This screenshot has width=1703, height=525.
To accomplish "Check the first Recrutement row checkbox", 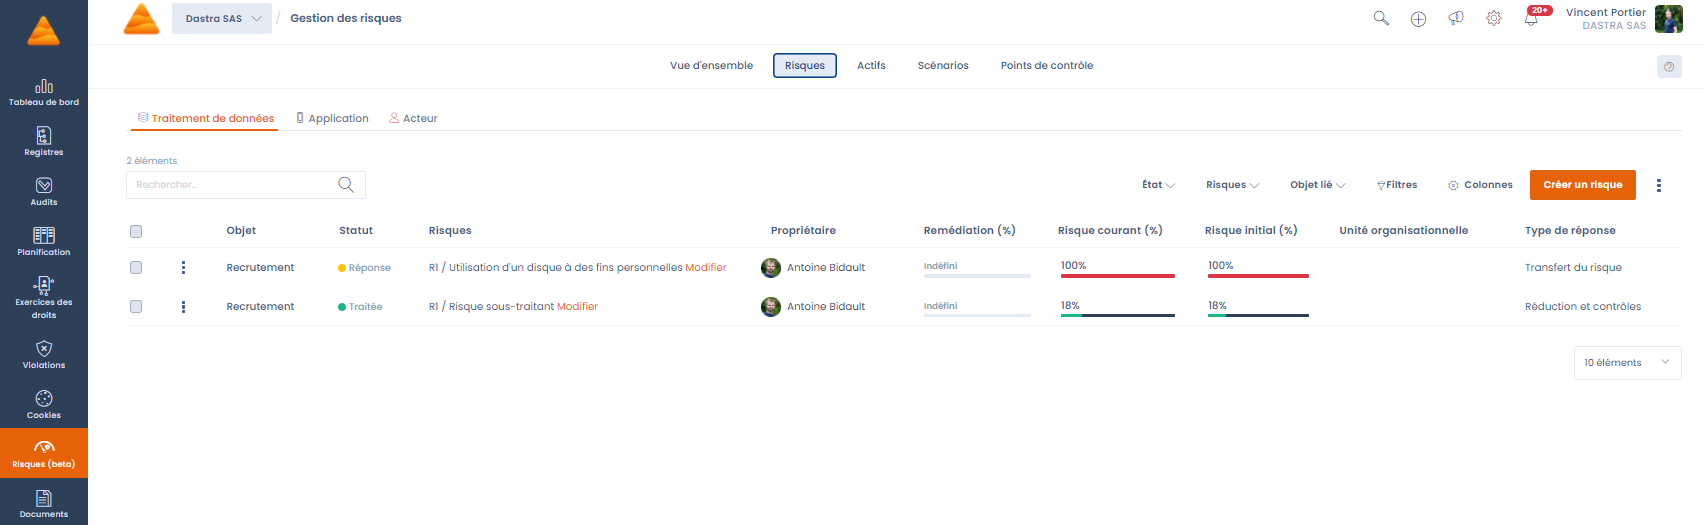I will point(136,267).
